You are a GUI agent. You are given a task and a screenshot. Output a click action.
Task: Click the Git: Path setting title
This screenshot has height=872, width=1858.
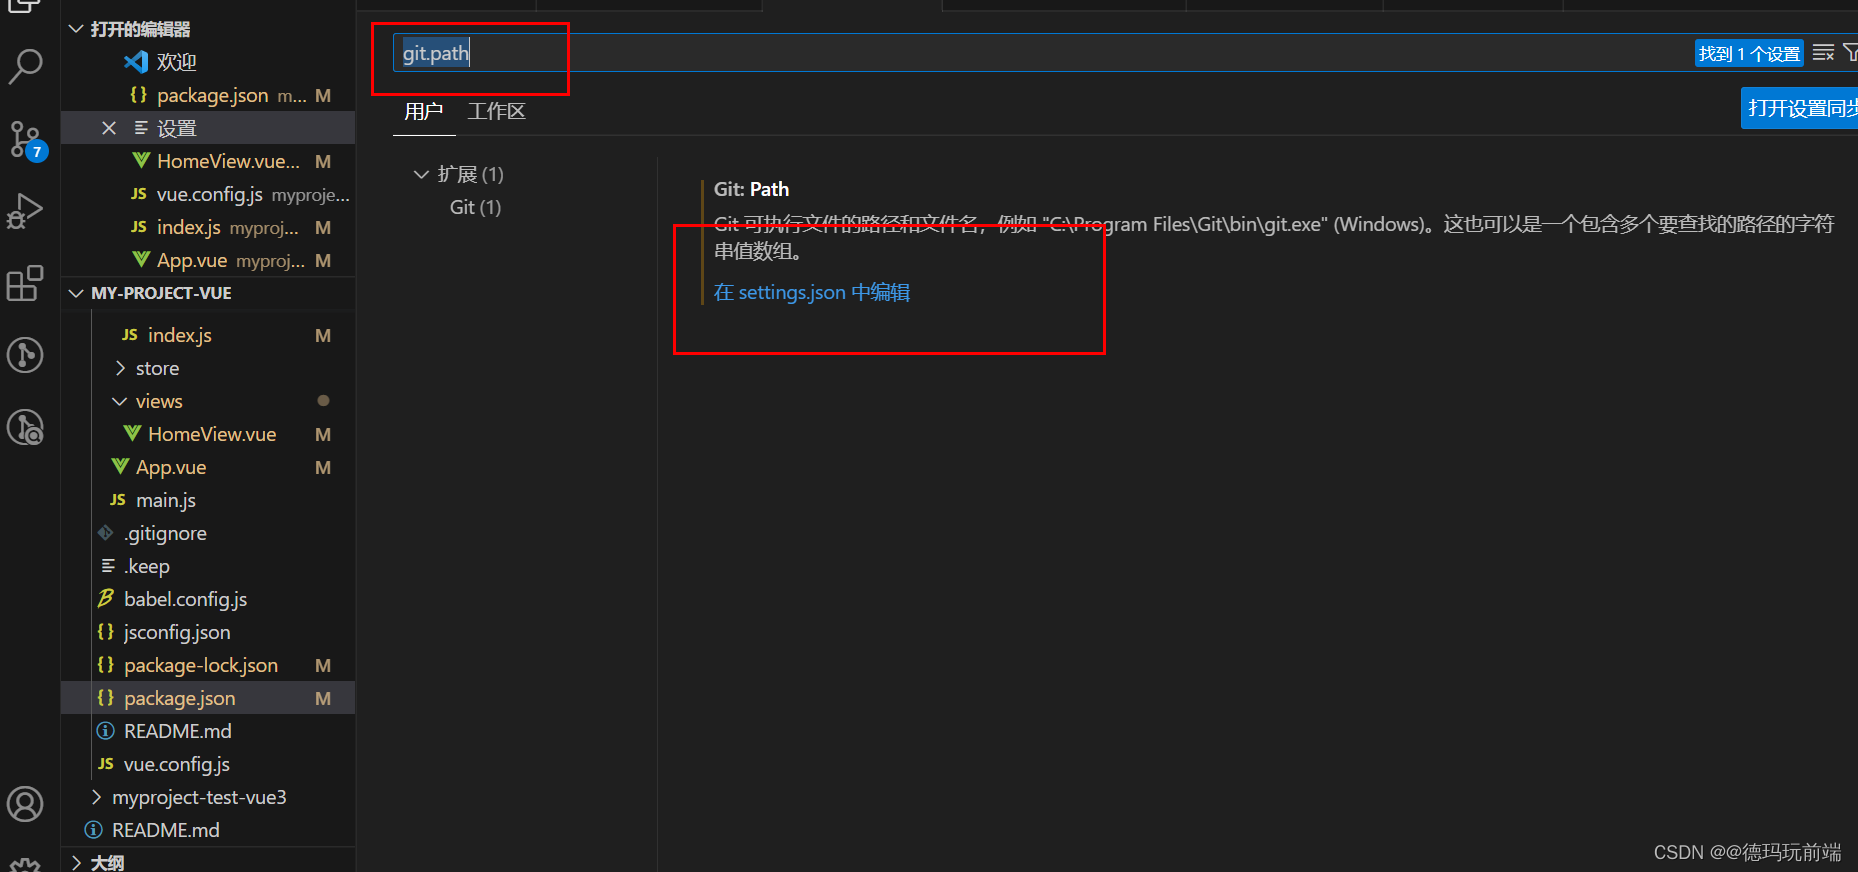click(751, 189)
